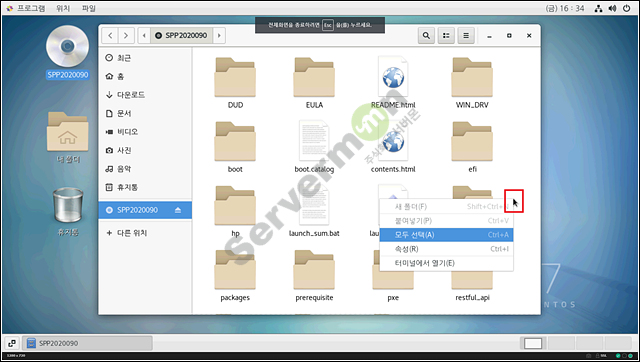Select the boot folder icon
This screenshot has width=640, height=362.
235,142
